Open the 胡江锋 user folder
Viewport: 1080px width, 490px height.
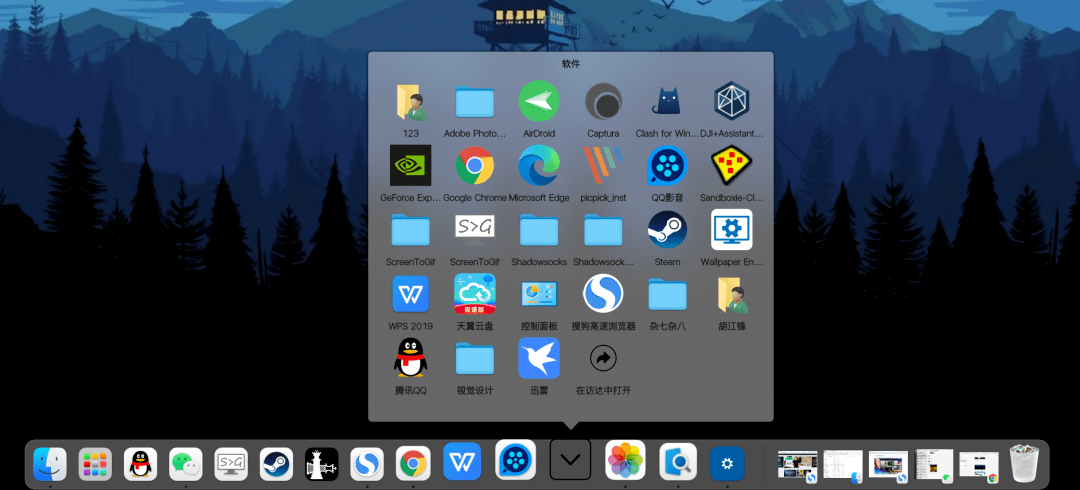click(731, 295)
